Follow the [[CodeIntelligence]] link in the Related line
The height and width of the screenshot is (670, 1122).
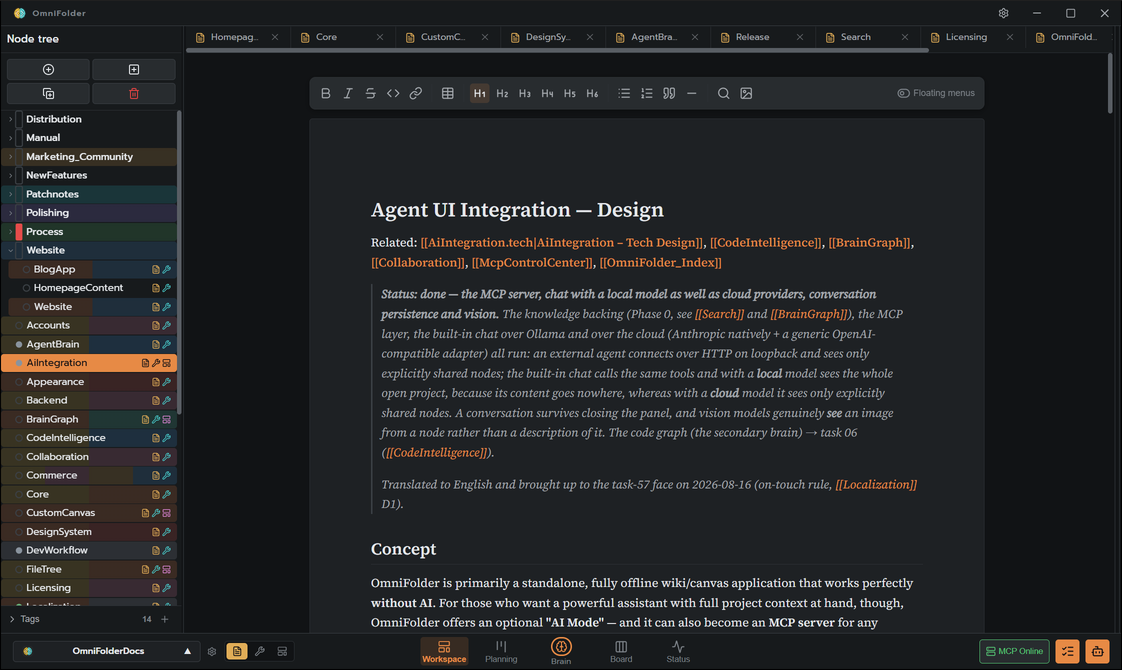click(x=766, y=243)
